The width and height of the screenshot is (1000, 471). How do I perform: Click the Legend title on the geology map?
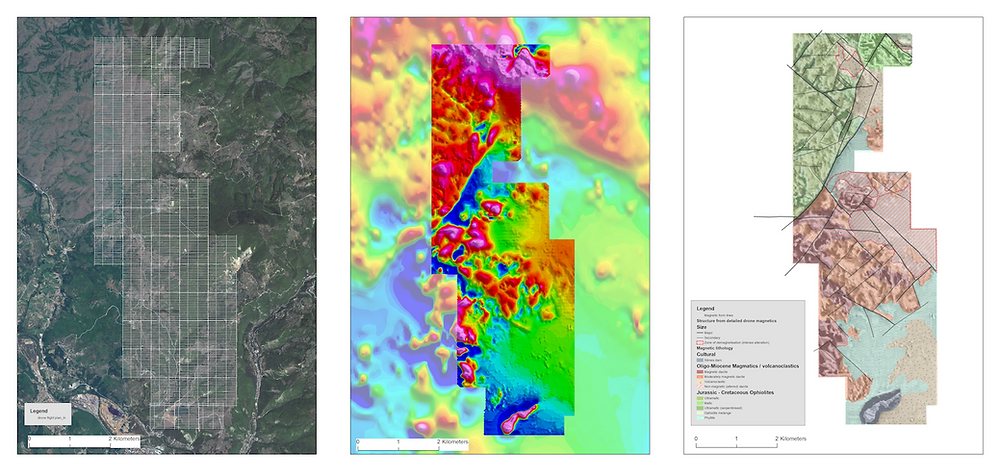point(705,309)
